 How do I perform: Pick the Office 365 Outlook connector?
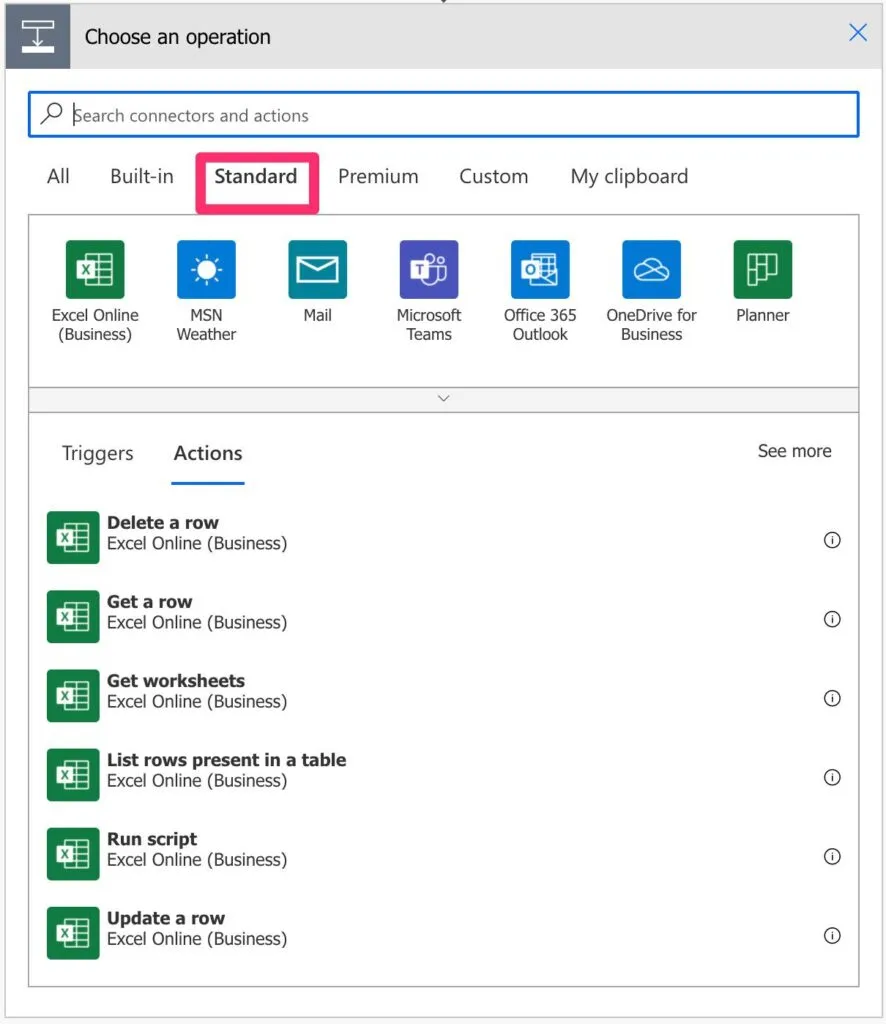click(x=540, y=270)
